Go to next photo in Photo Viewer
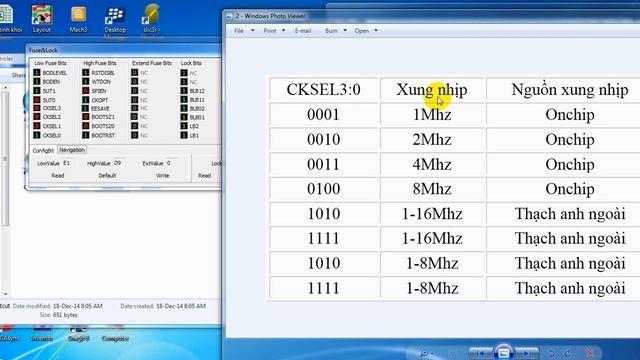The height and width of the screenshot is (360, 640). [527, 353]
